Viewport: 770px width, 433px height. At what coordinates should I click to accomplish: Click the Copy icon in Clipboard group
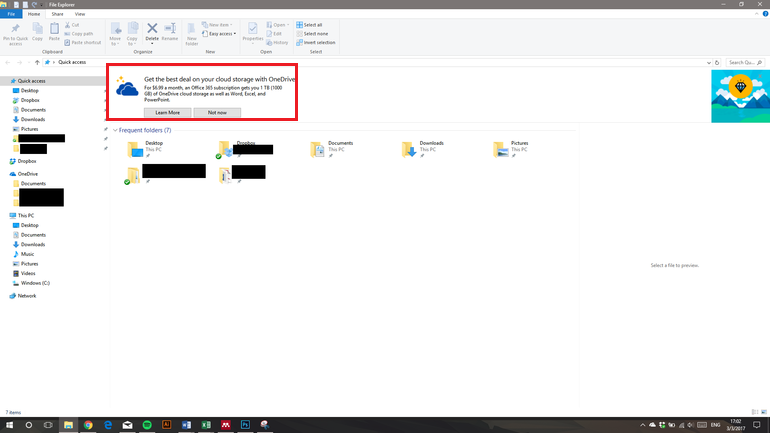coord(37,32)
